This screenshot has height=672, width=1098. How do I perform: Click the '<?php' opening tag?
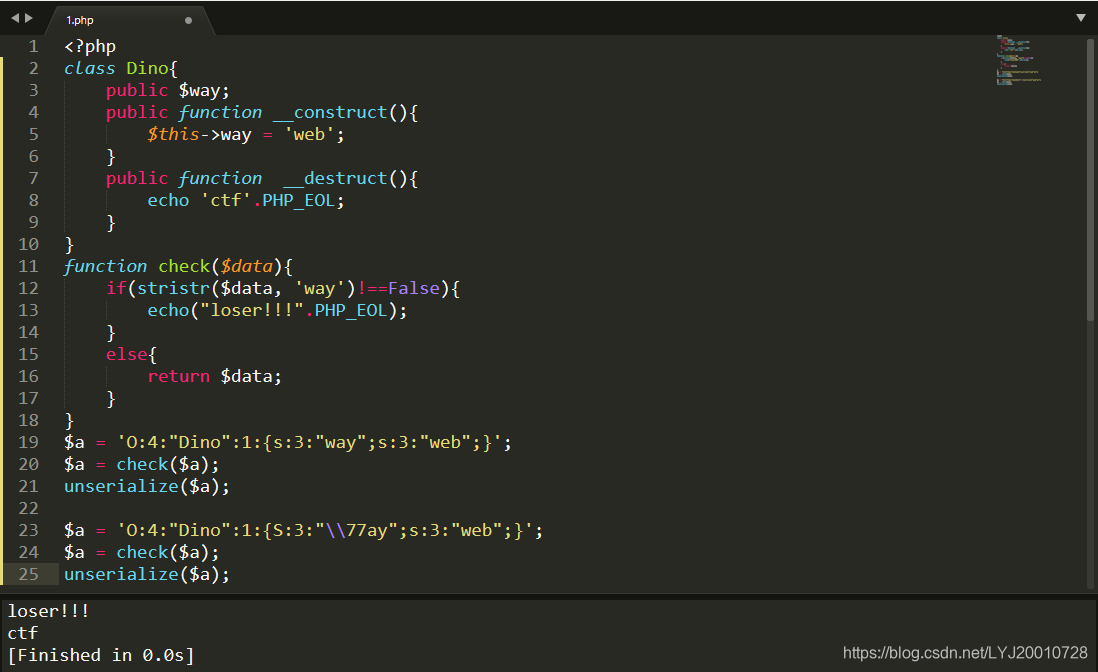coord(90,47)
